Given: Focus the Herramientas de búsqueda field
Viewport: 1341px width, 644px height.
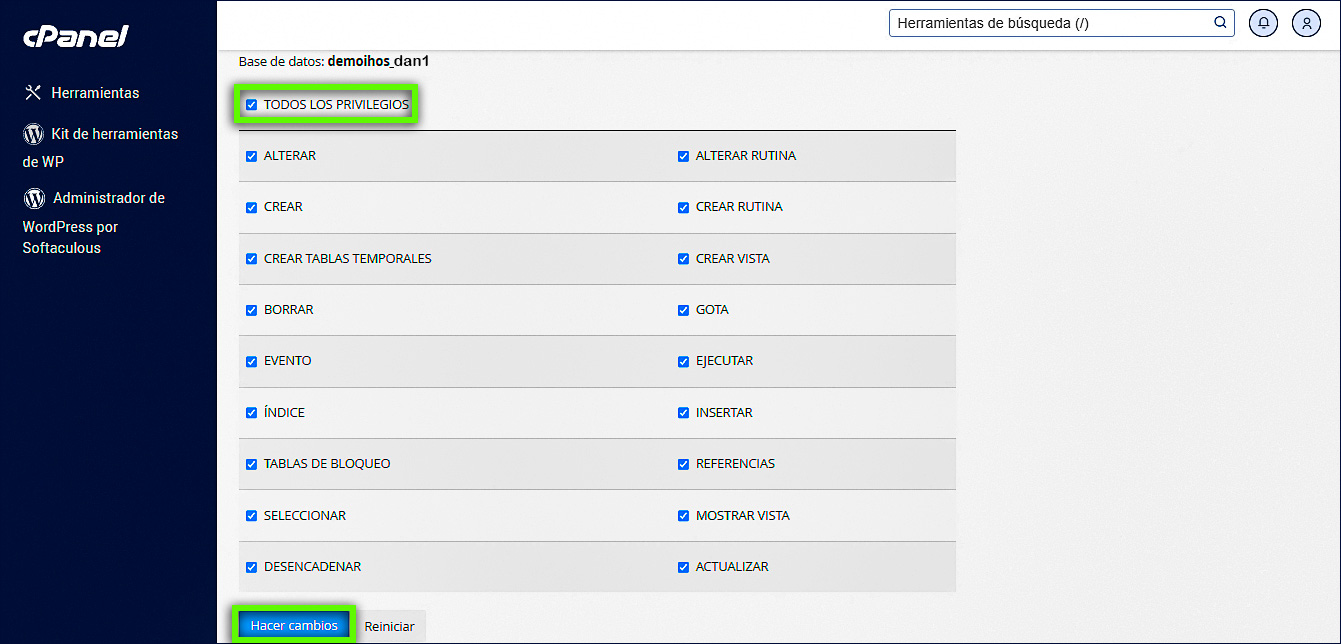Looking at the screenshot, I should click(x=1050, y=23).
